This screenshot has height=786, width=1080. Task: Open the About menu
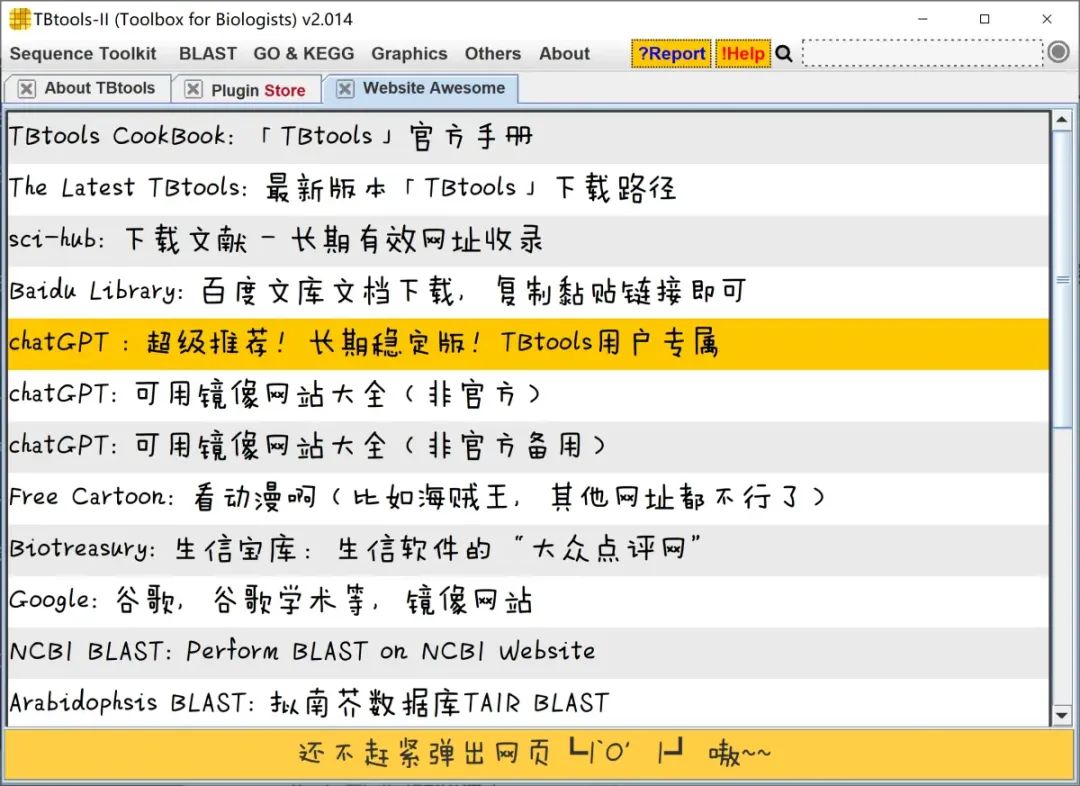tap(564, 54)
